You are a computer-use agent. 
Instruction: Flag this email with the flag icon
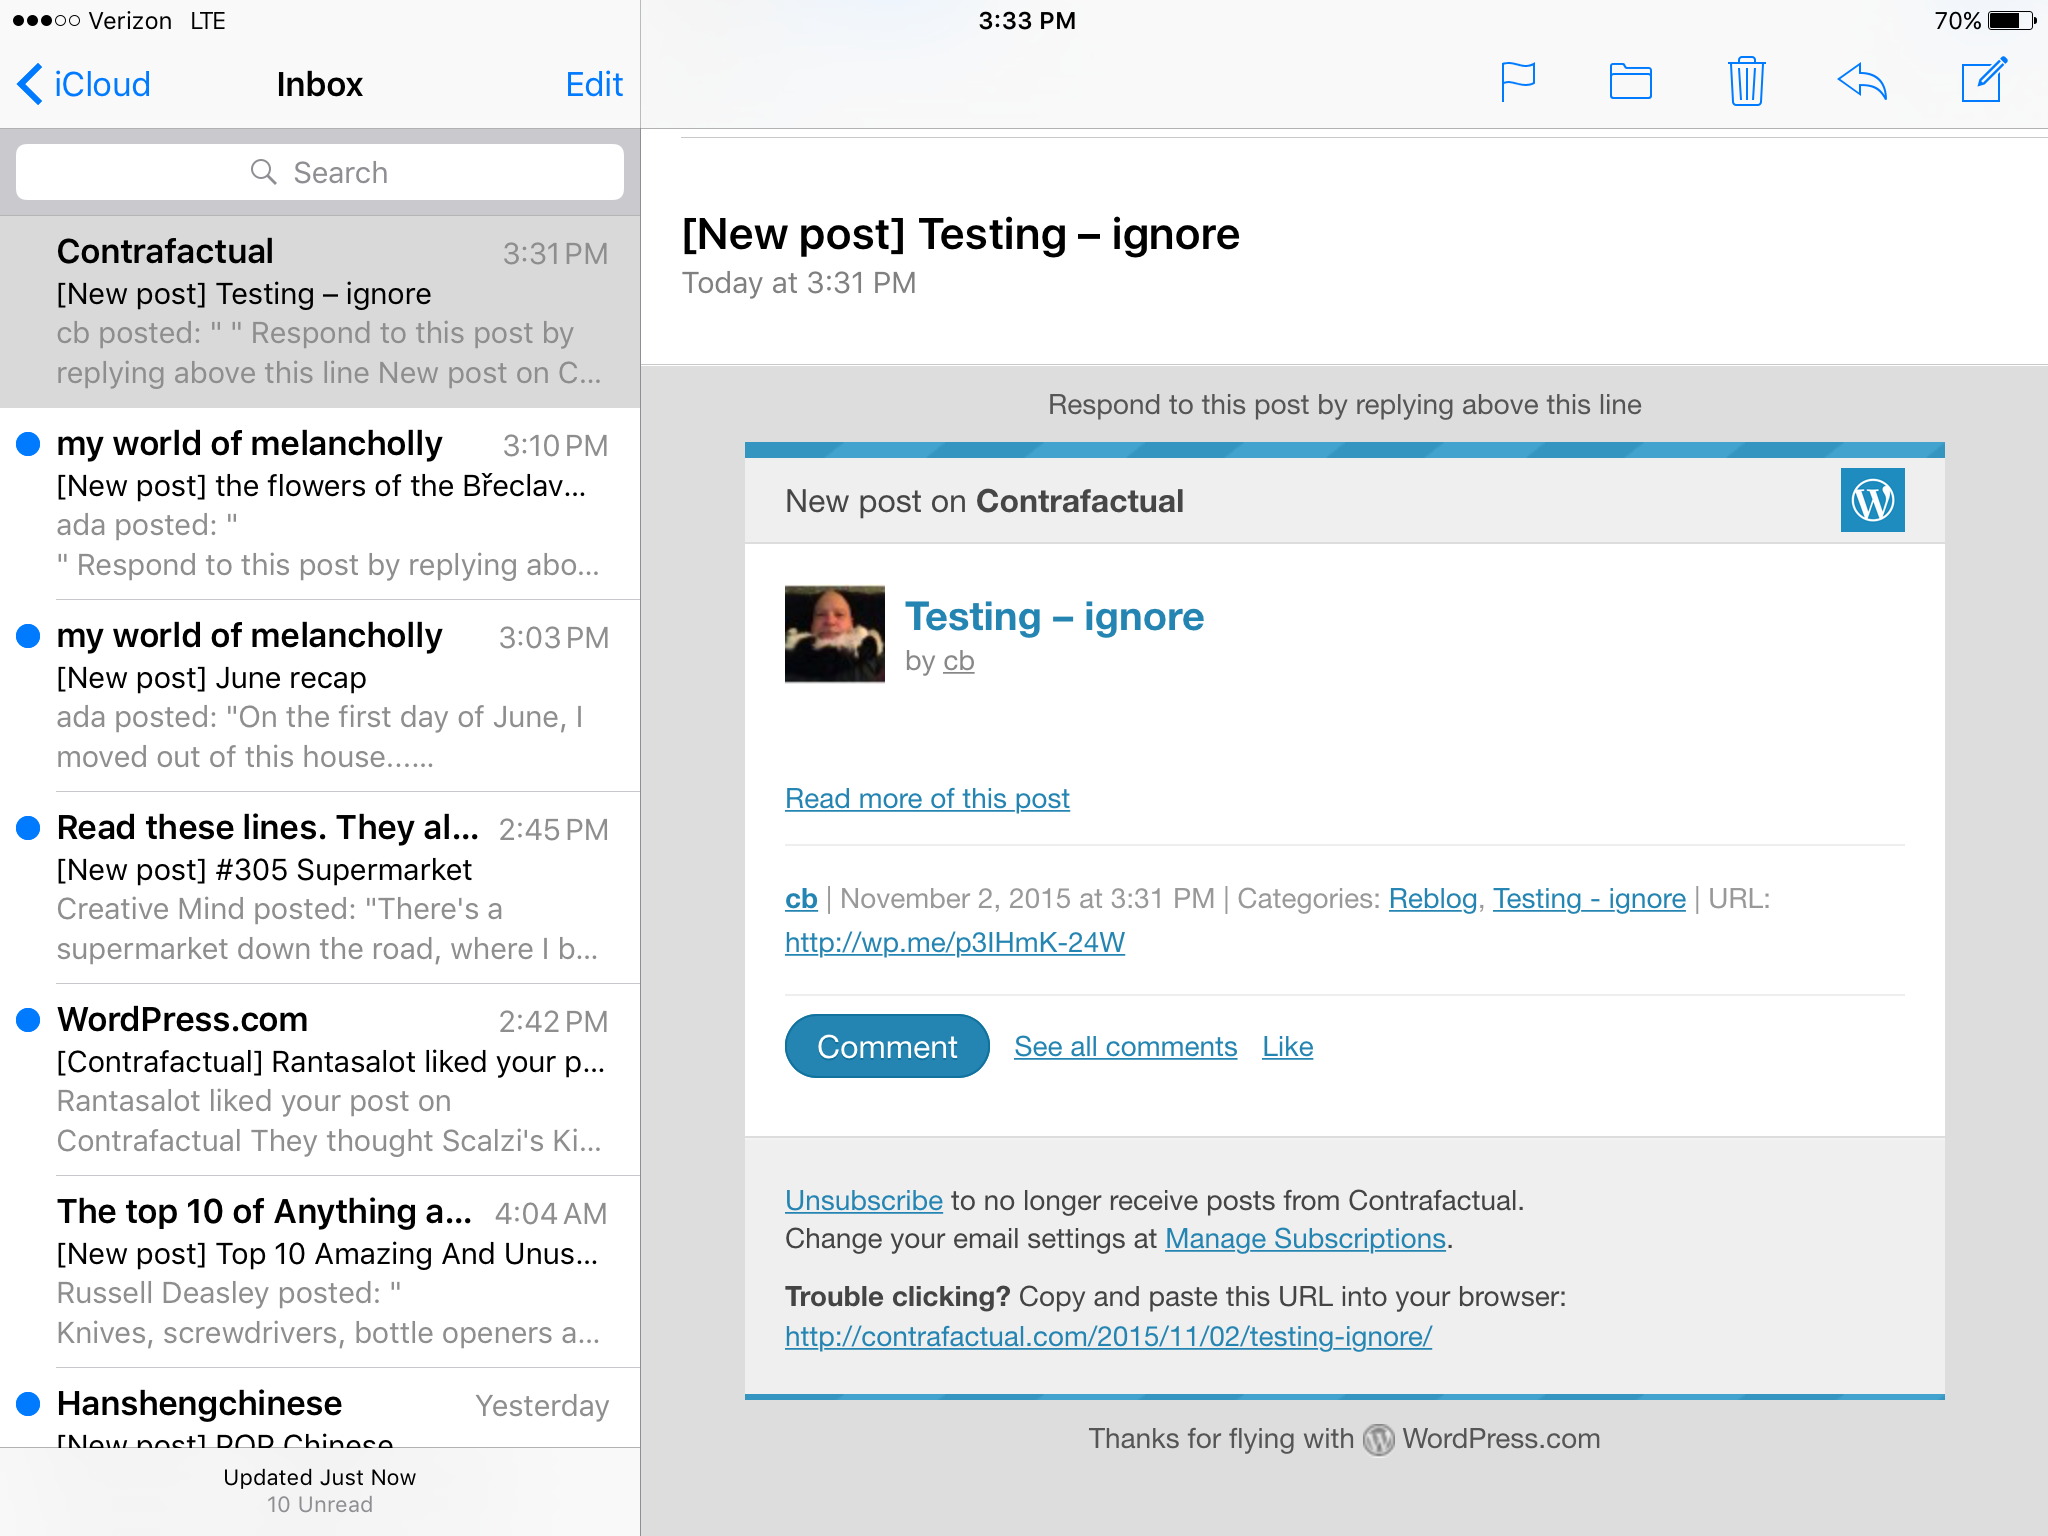point(1517,82)
